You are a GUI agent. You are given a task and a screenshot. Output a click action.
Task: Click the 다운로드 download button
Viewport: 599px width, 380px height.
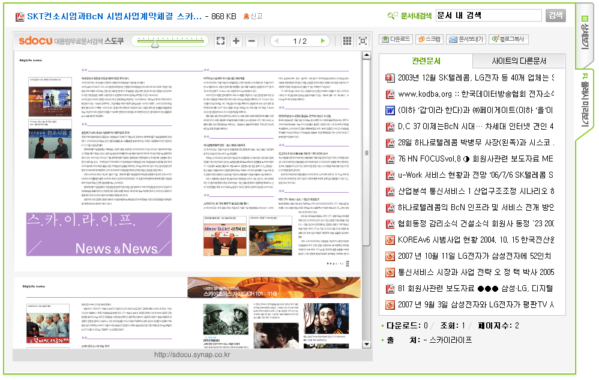coord(396,39)
